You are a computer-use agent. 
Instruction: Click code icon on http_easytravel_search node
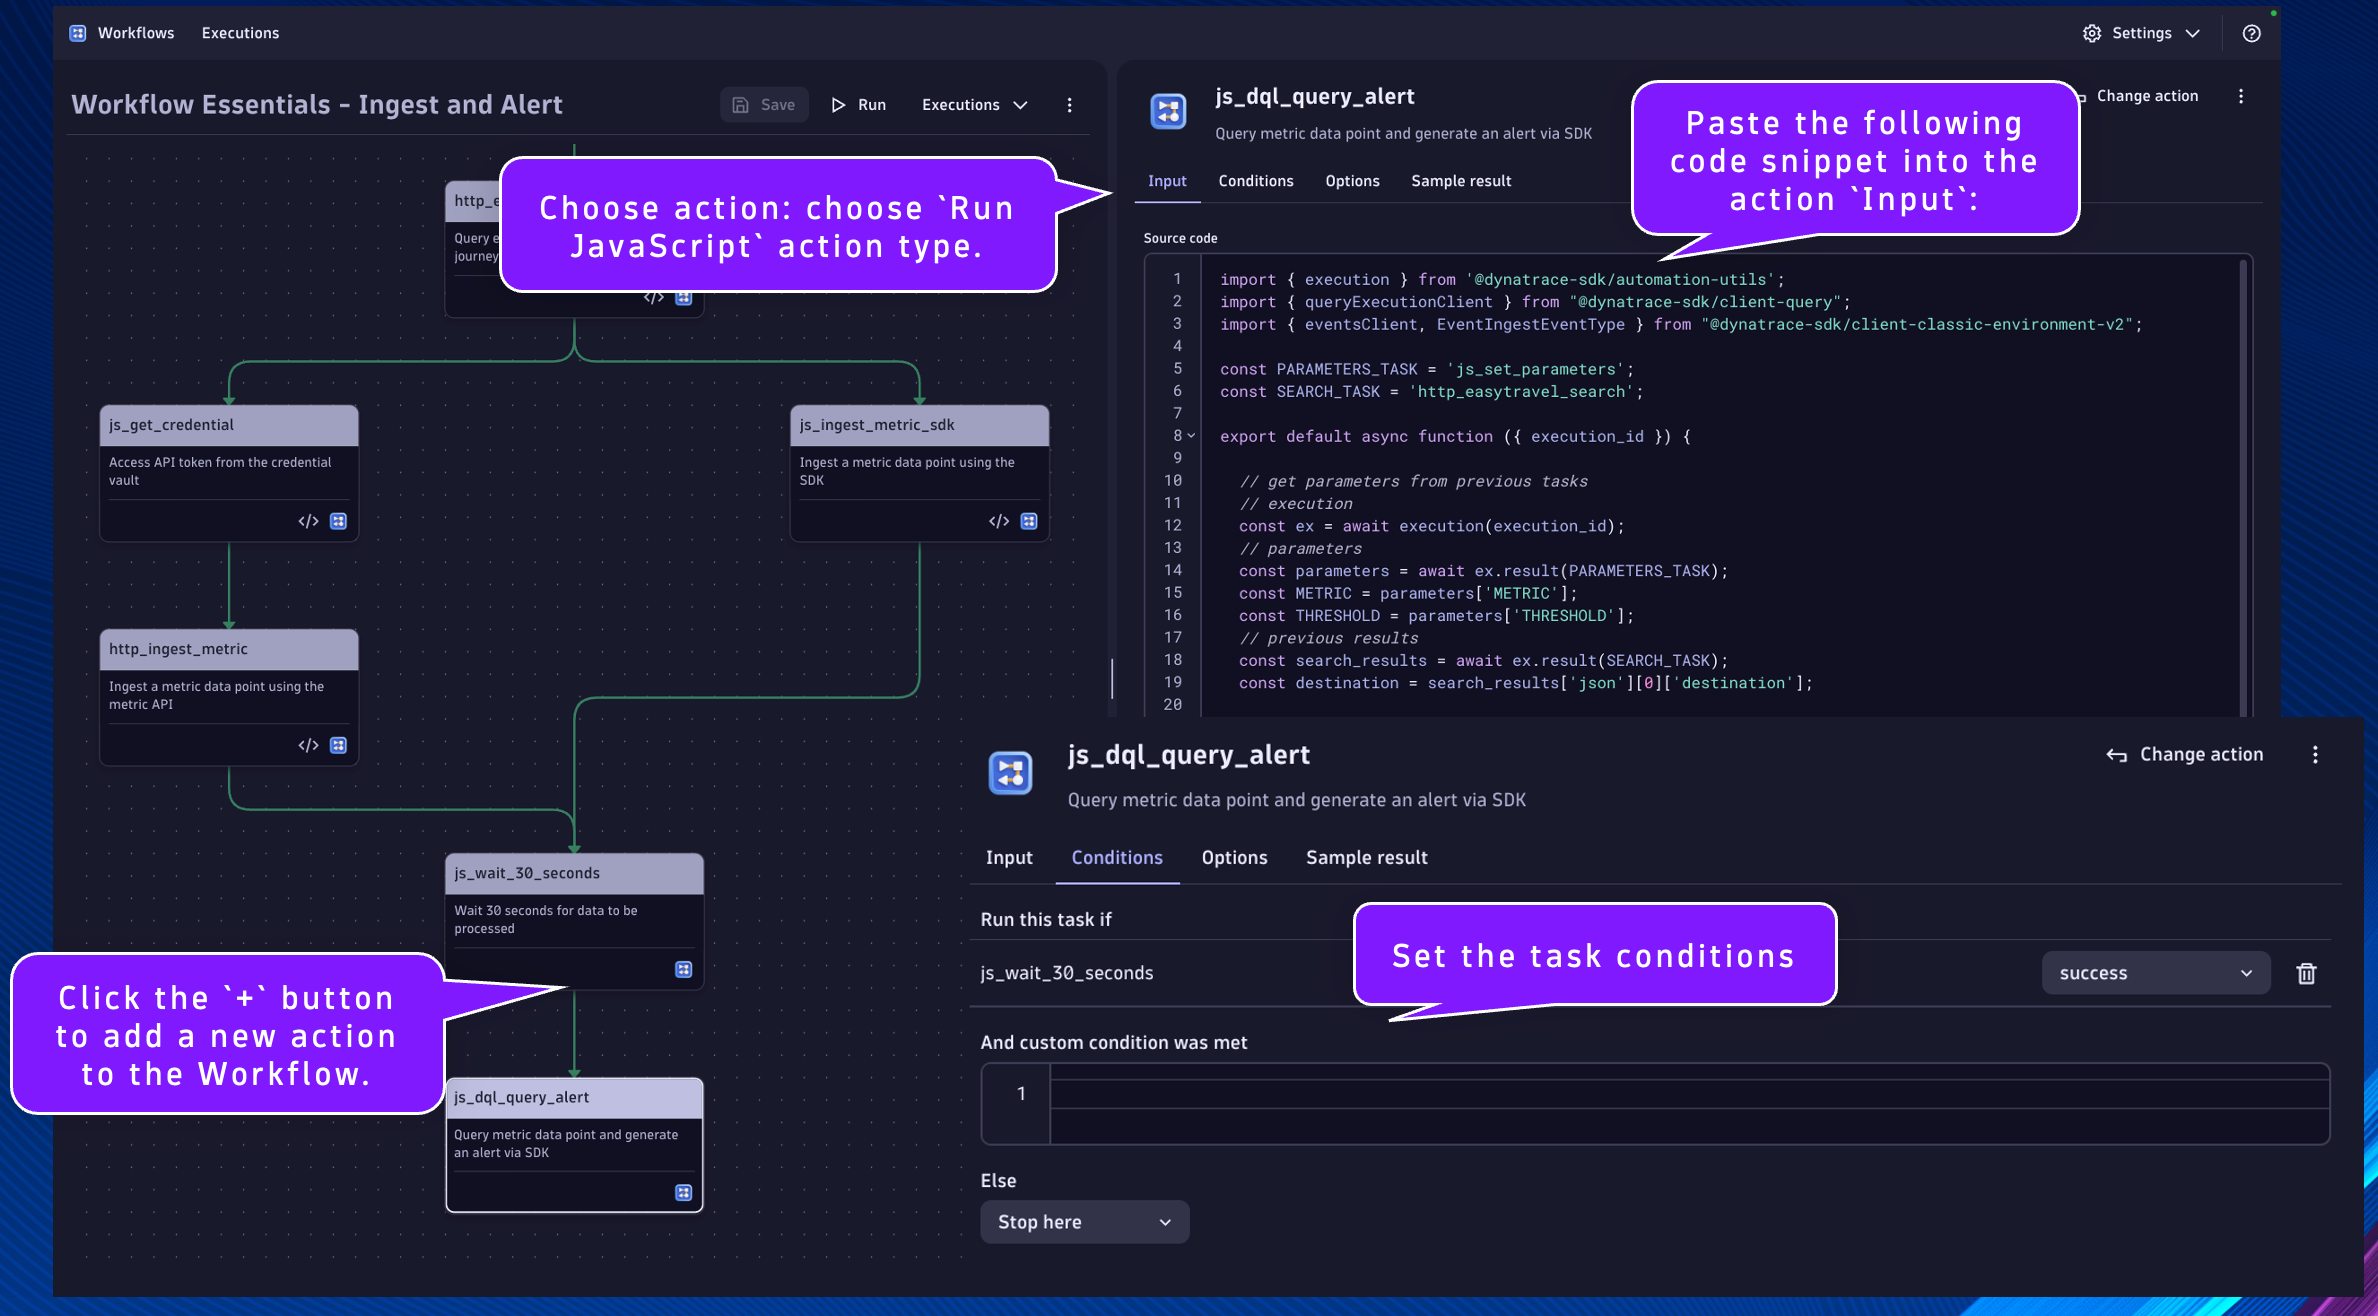(653, 297)
